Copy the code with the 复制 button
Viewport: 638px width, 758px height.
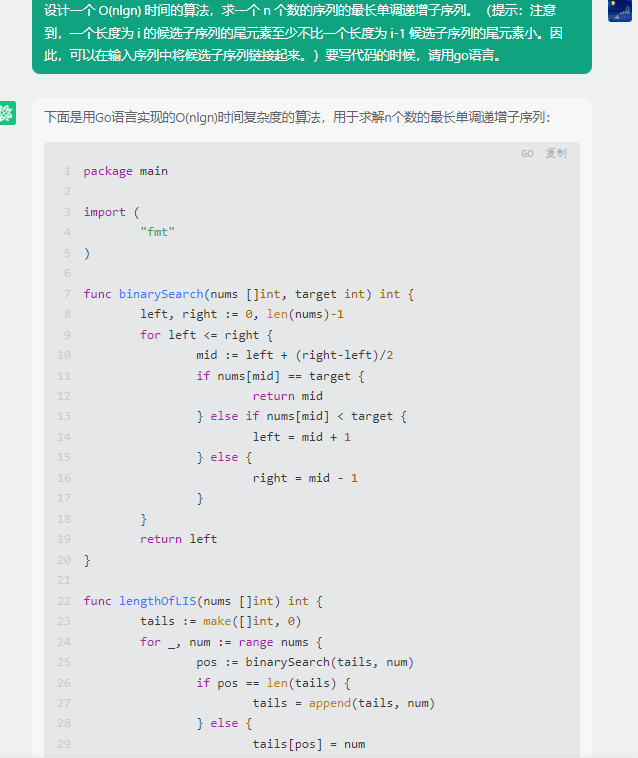click(x=556, y=153)
